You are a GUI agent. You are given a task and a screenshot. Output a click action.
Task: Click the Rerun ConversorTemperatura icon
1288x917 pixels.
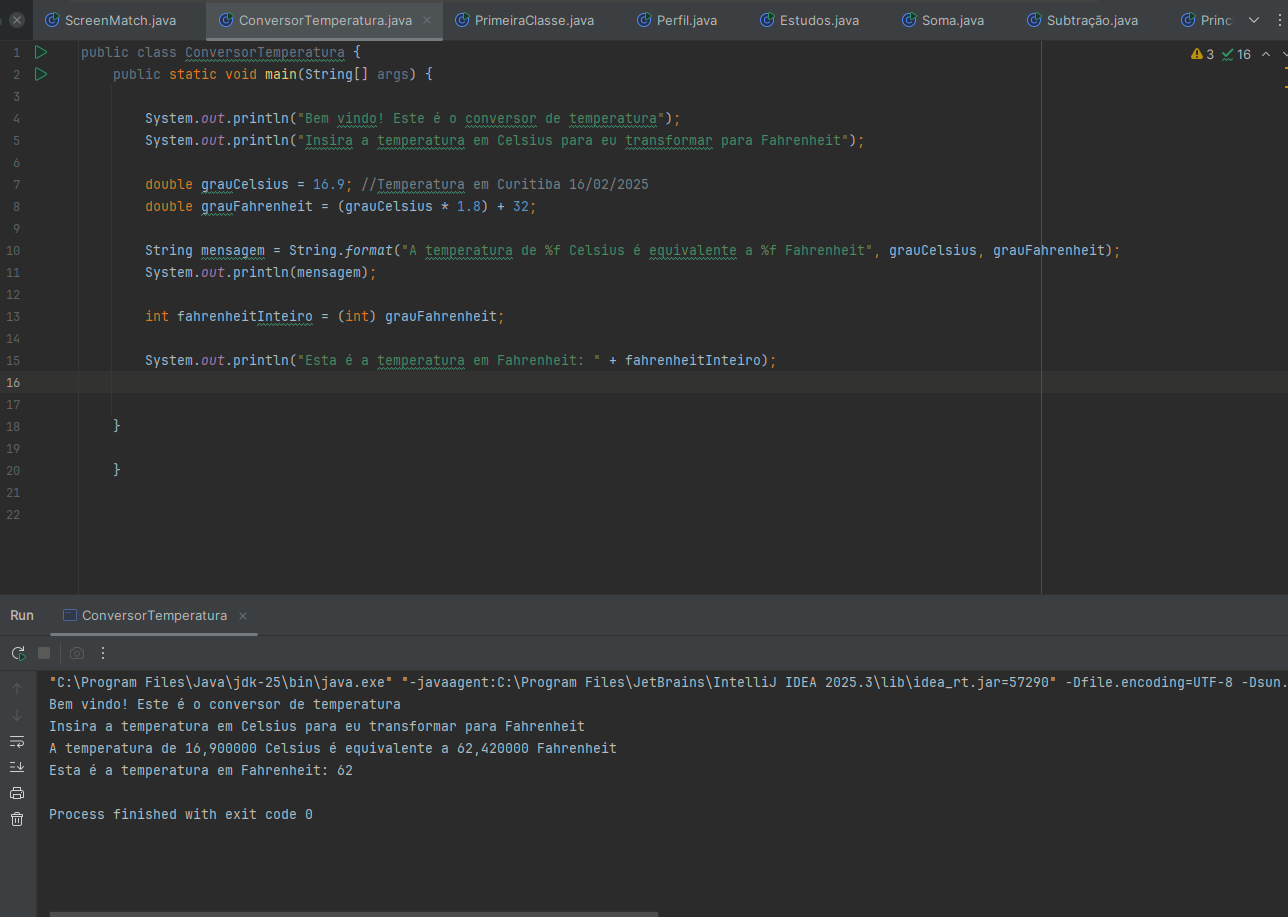tap(18, 653)
